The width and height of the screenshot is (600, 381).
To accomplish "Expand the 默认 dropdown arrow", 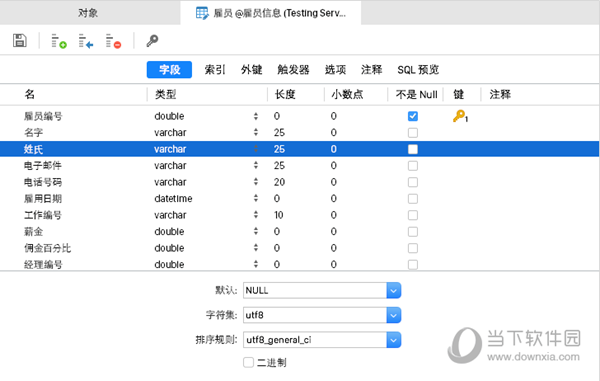I will (x=393, y=291).
